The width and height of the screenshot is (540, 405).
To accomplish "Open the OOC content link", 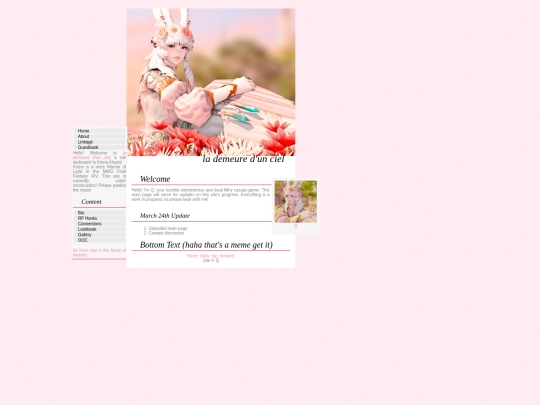I will click(100, 240).
